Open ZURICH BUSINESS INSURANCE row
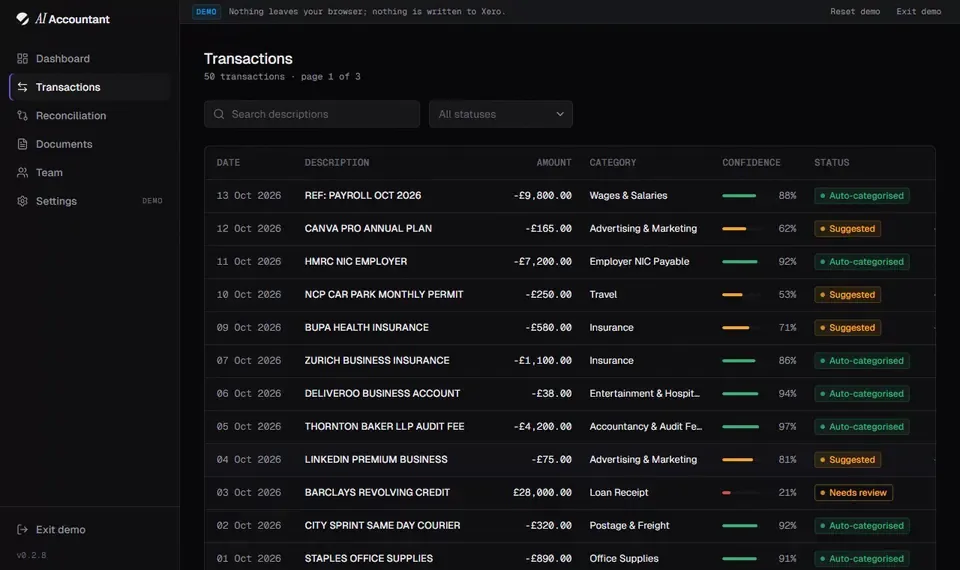 [570, 361]
